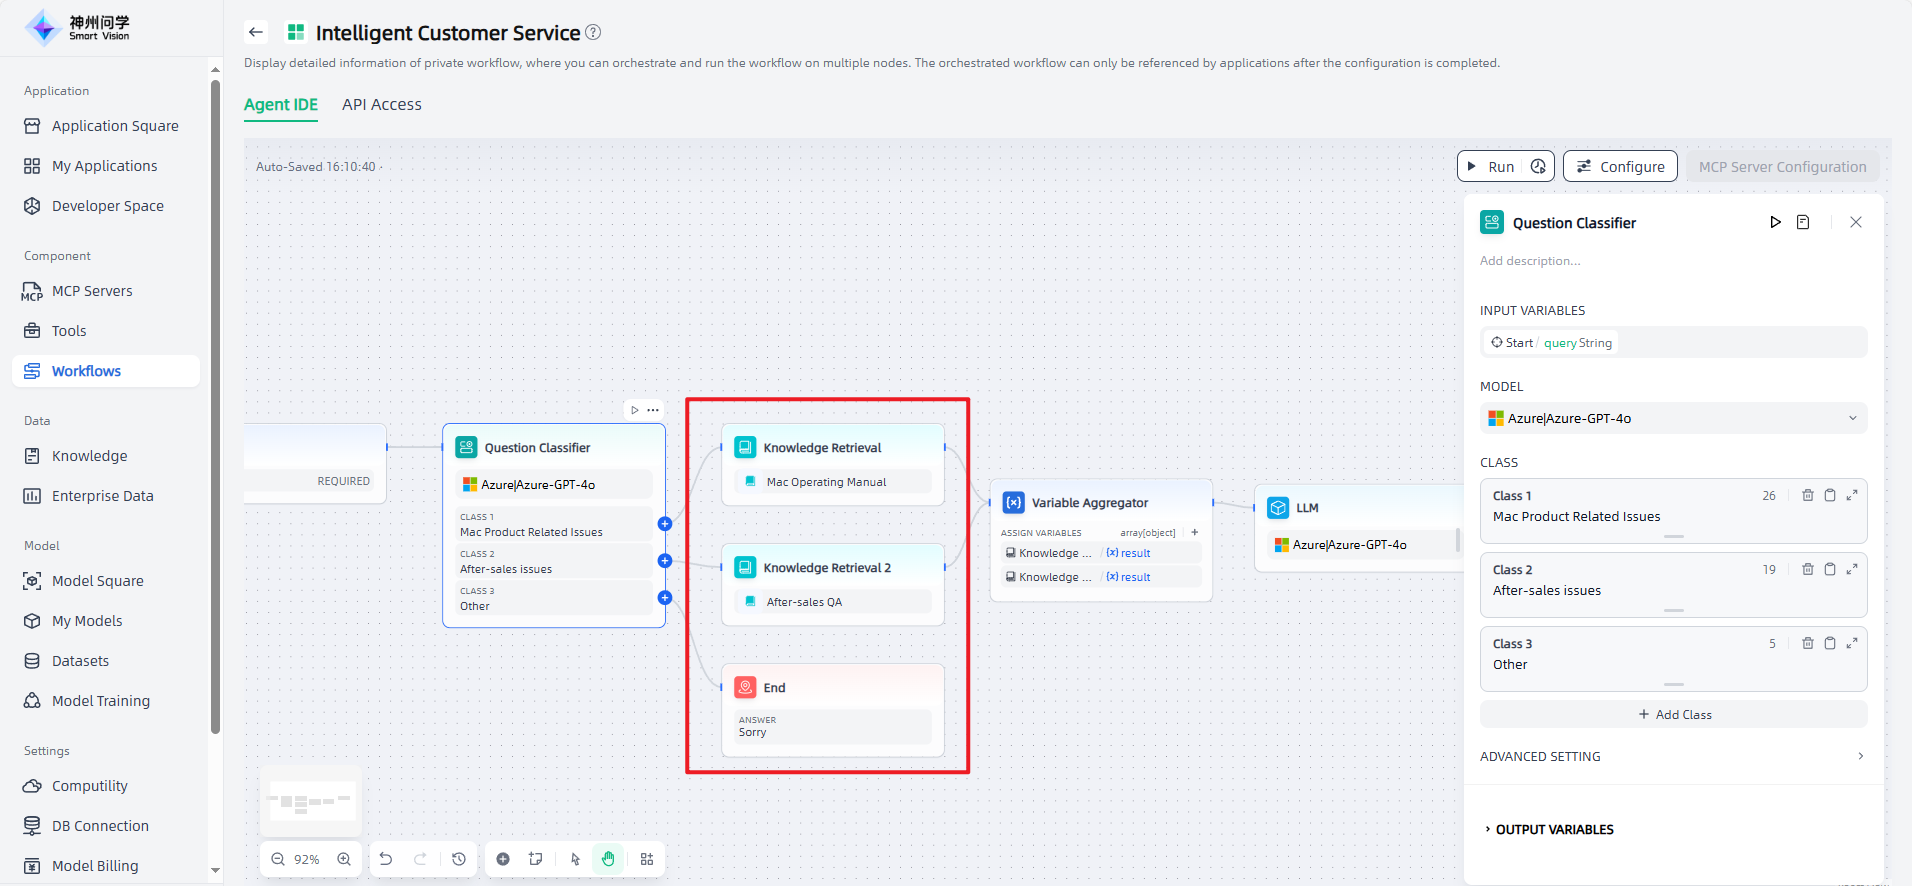This screenshot has width=1912, height=886.
Task: Click the Add description field
Action: click(x=1530, y=261)
